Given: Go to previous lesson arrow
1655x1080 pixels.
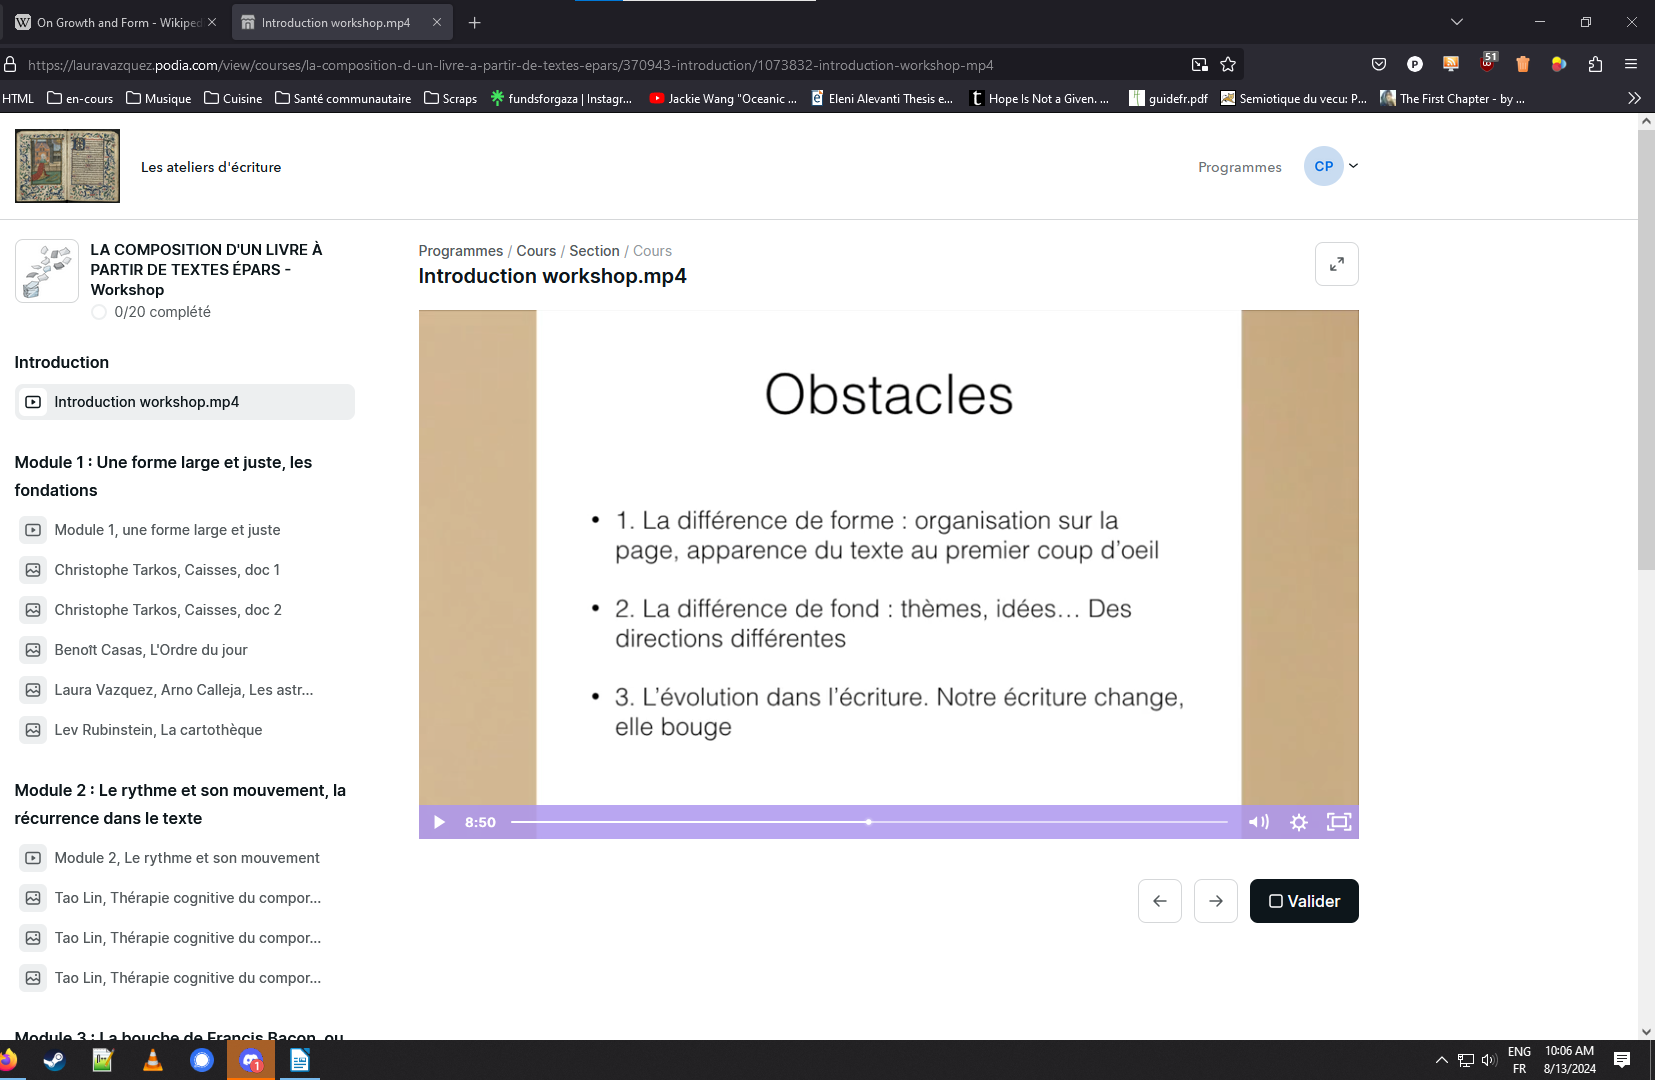Looking at the screenshot, I should pyautogui.click(x=1160, y=901).
